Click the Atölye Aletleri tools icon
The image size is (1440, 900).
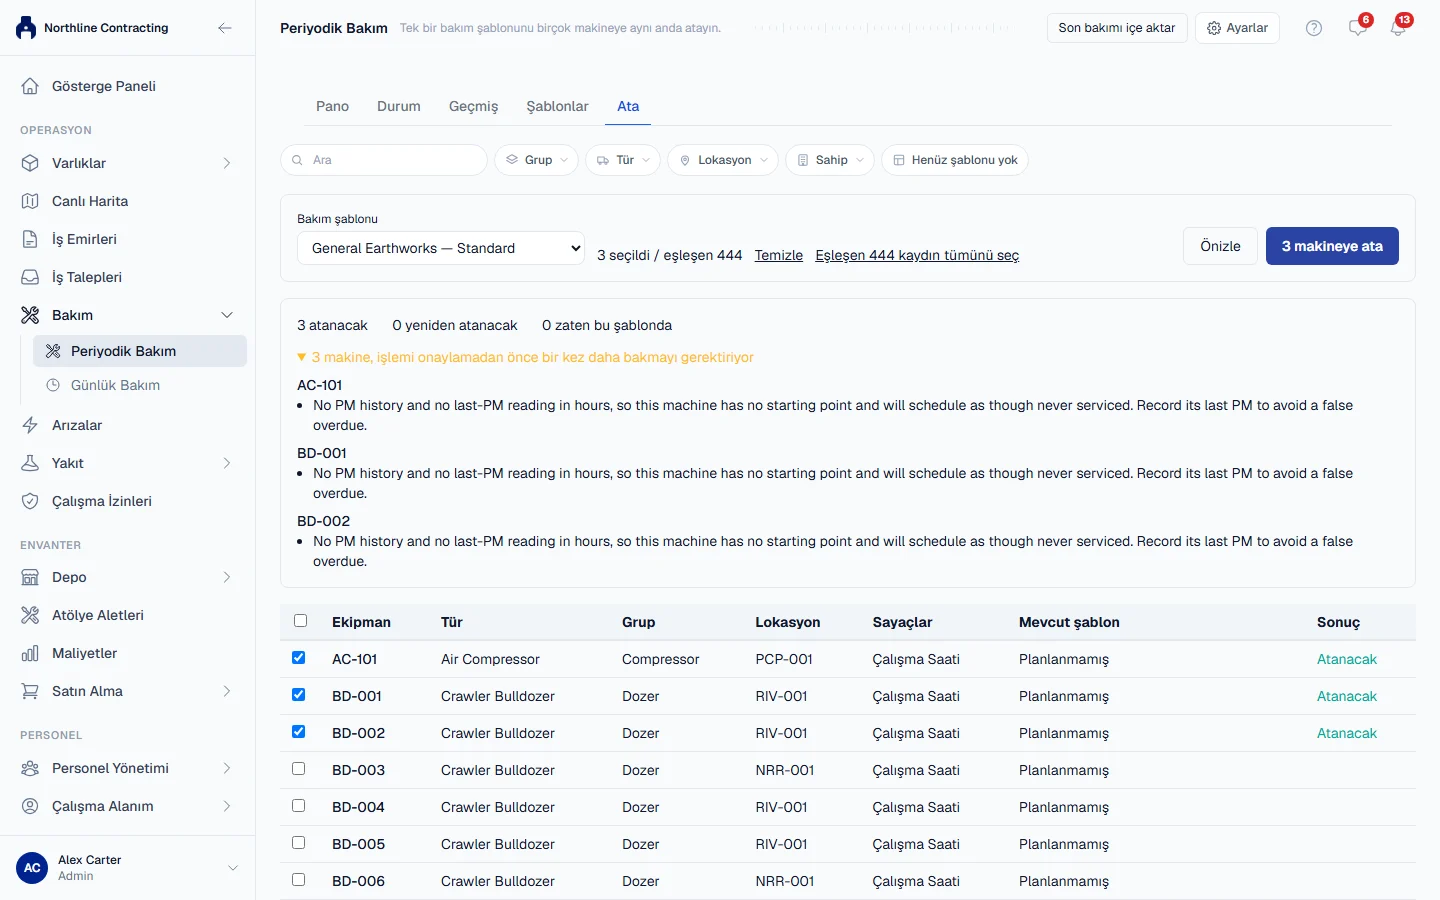[30, 615]
